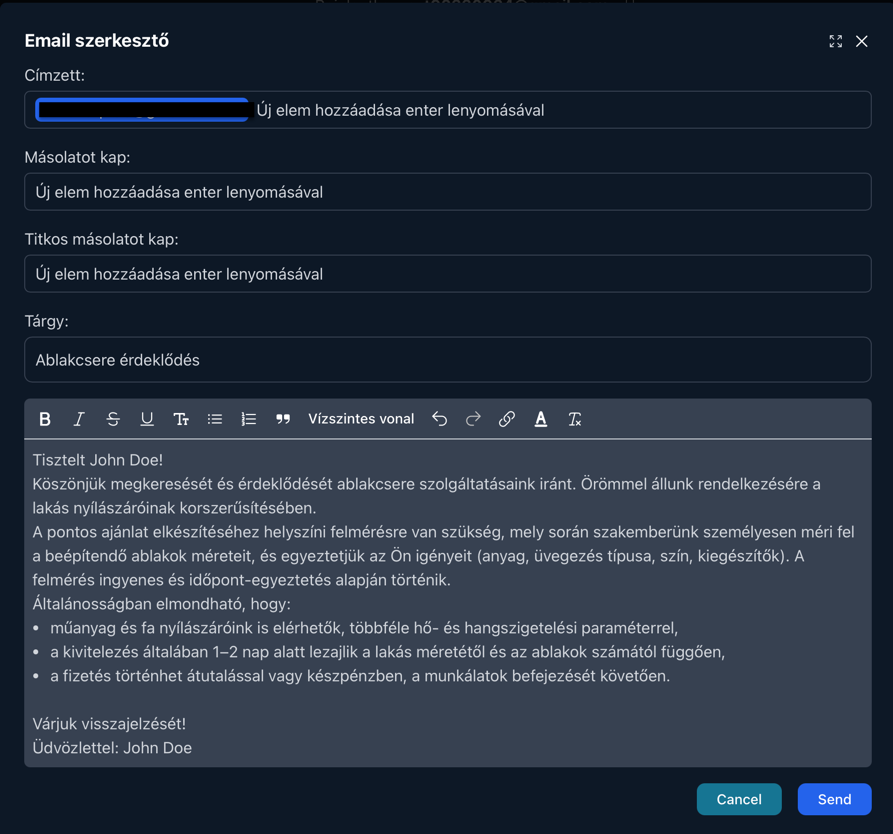Toggle bold formatting in editor toolbar

point(45,419)
